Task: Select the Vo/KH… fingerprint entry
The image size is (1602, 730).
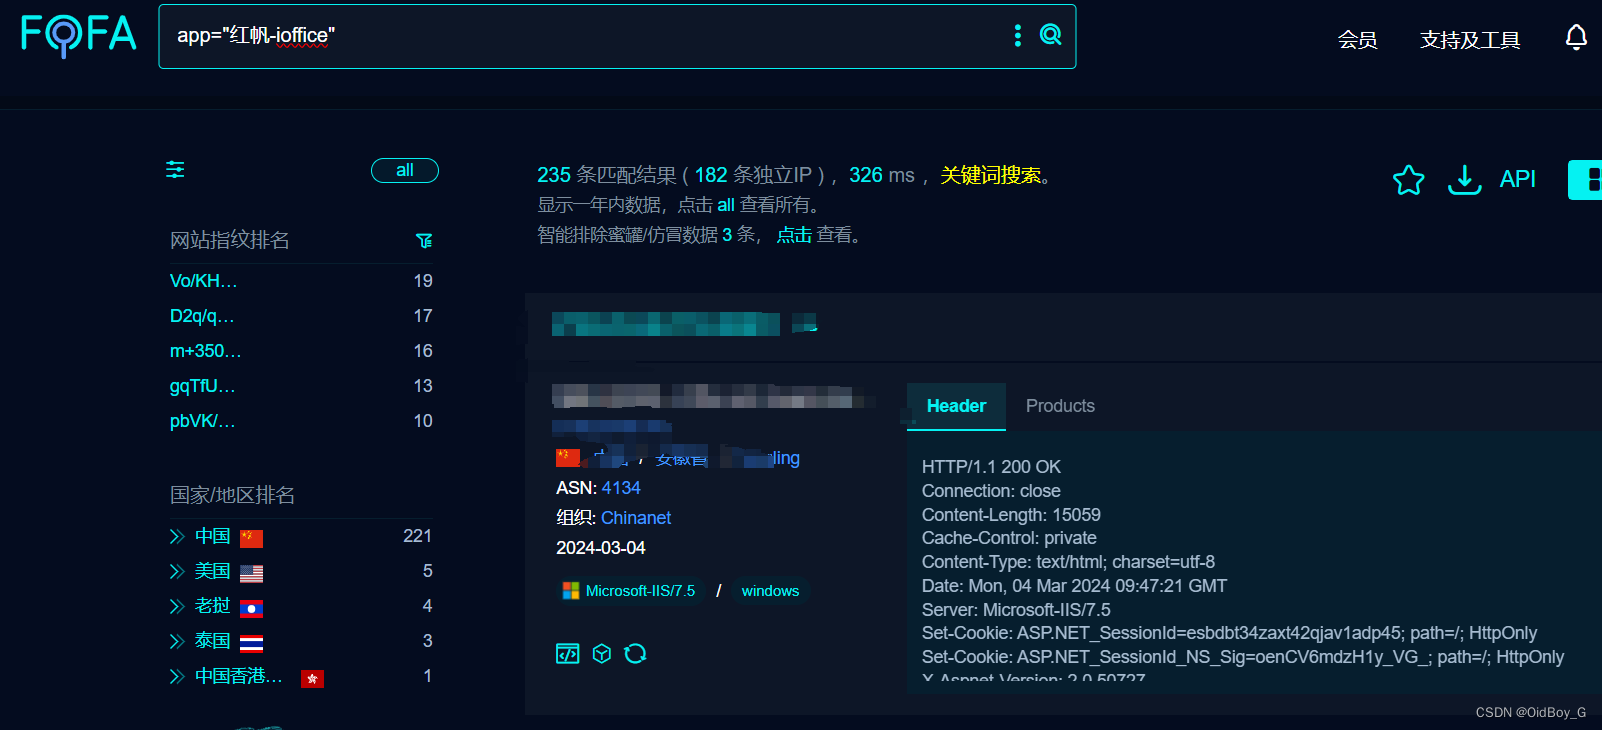Action: 203,281
